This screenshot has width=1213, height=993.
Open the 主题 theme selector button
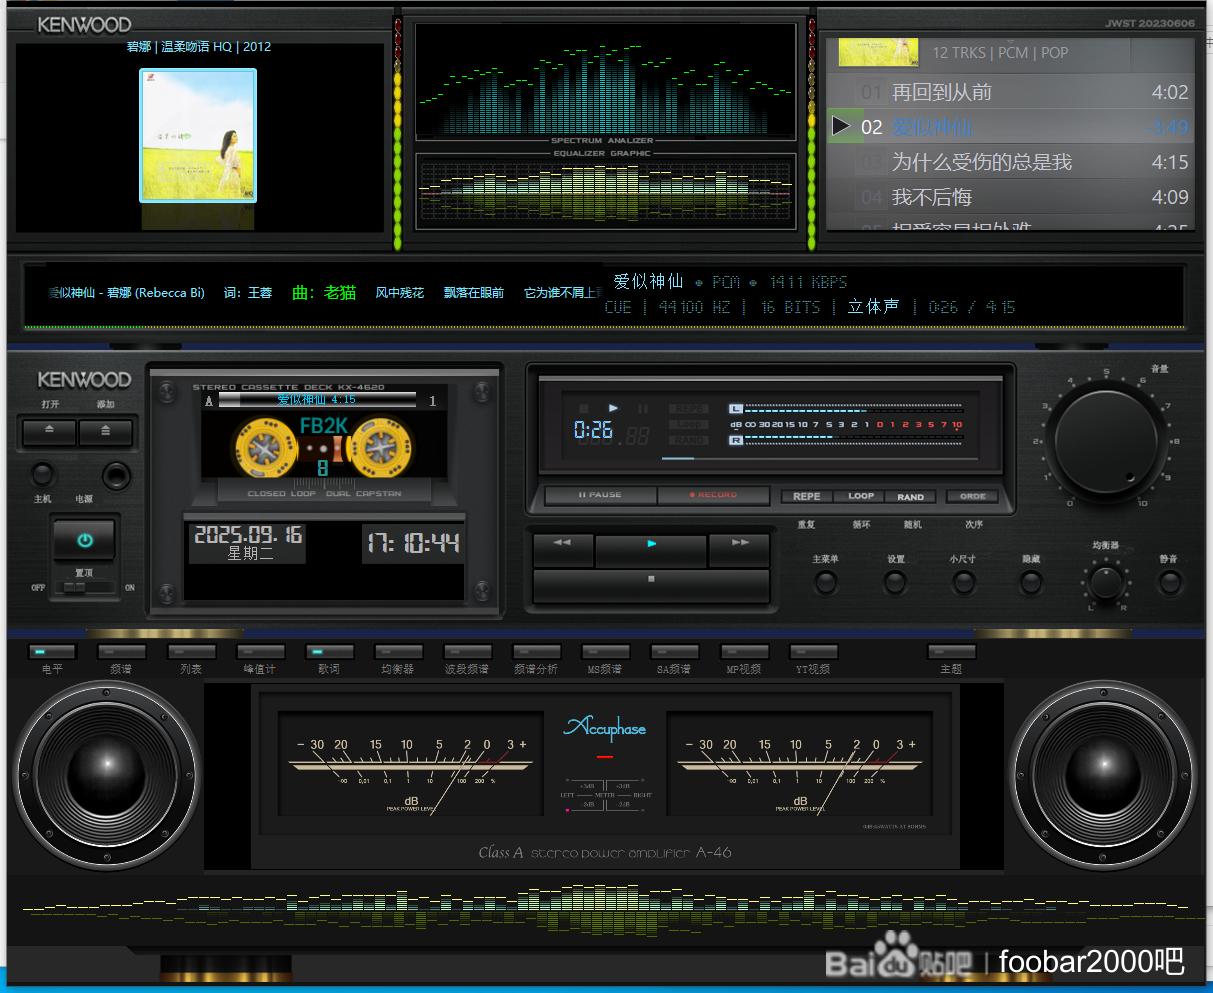pyautogui.click(x=951, y=652)
